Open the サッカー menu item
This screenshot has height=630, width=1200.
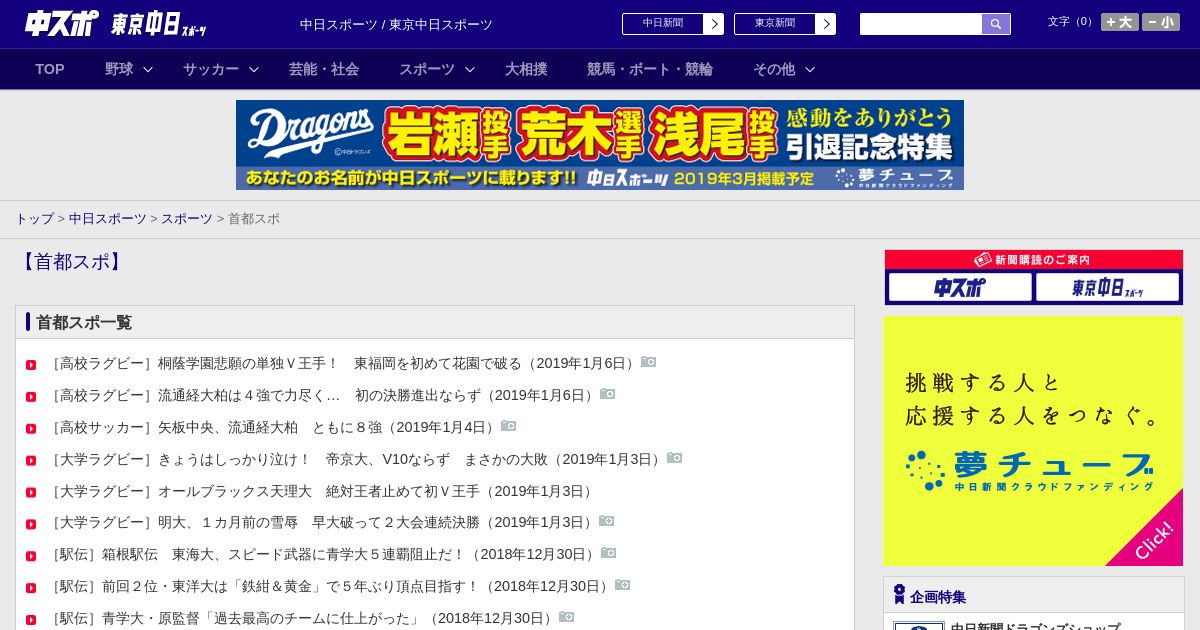tap(211, 69)
